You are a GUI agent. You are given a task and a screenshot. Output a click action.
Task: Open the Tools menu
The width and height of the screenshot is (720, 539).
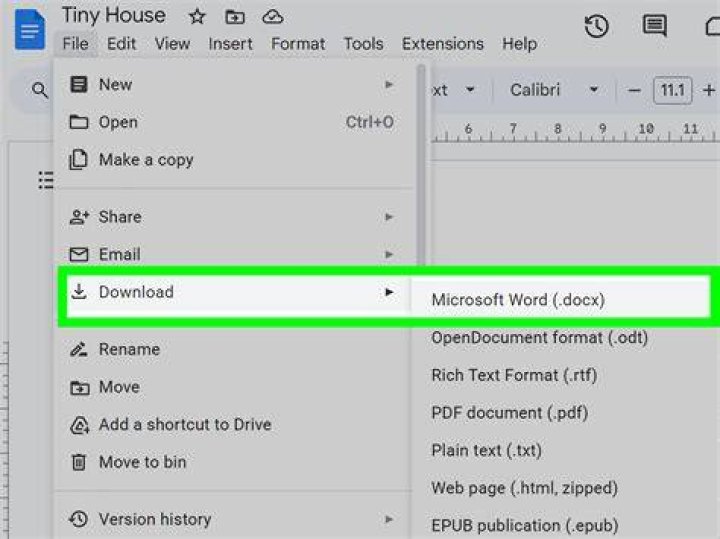pyautogui.click(x=363, y=44)
